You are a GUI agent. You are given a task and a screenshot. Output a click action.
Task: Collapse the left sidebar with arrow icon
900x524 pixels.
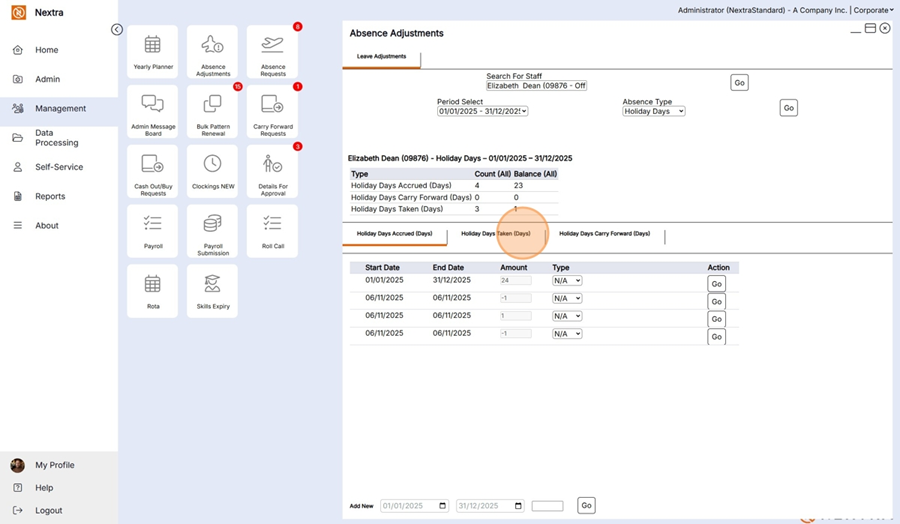117,30
